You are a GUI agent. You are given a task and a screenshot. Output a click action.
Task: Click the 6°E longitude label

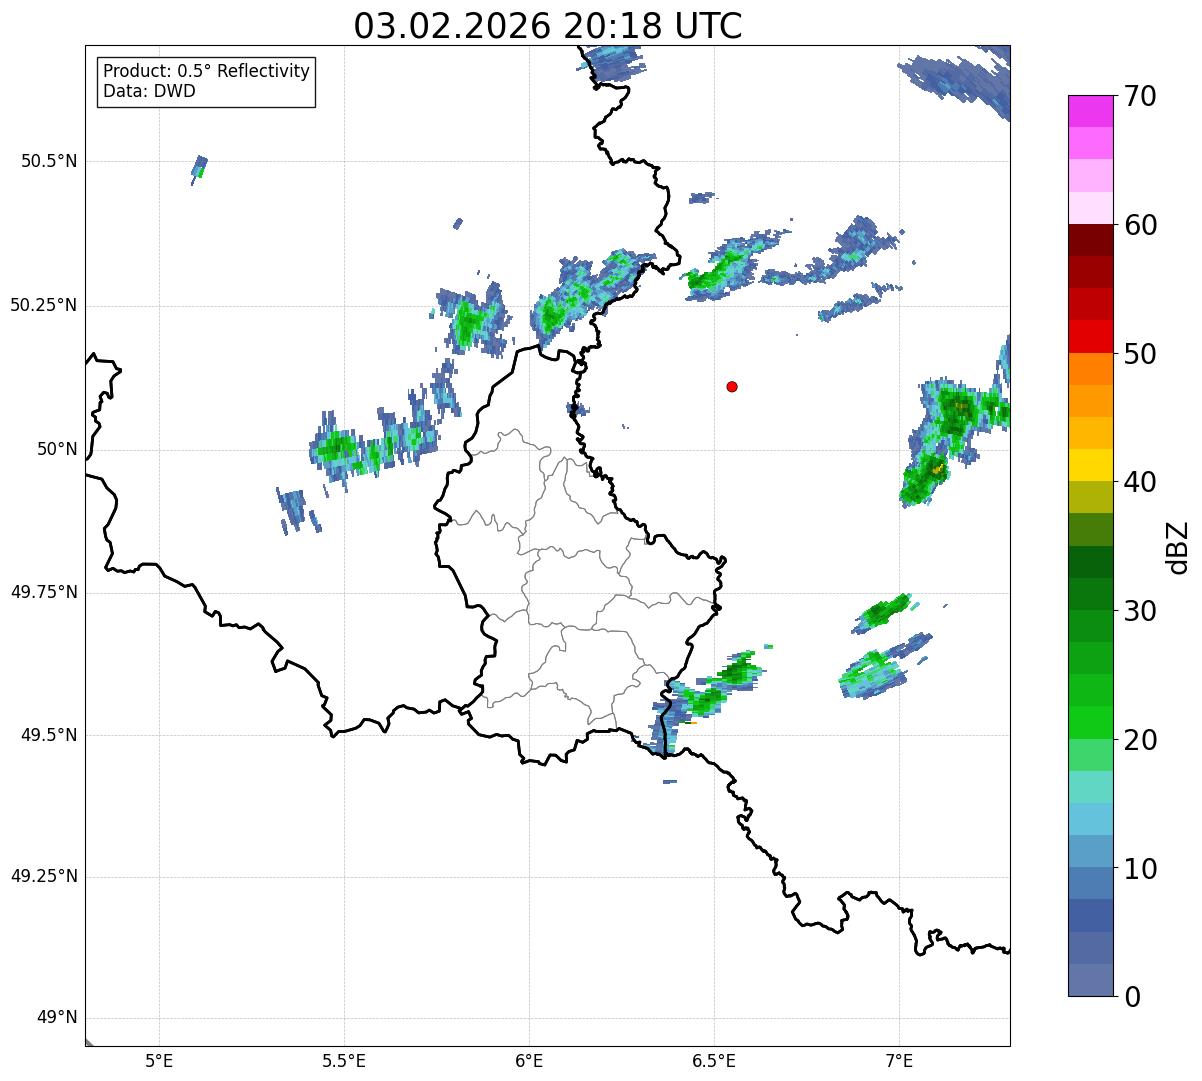pos(529,1061)
